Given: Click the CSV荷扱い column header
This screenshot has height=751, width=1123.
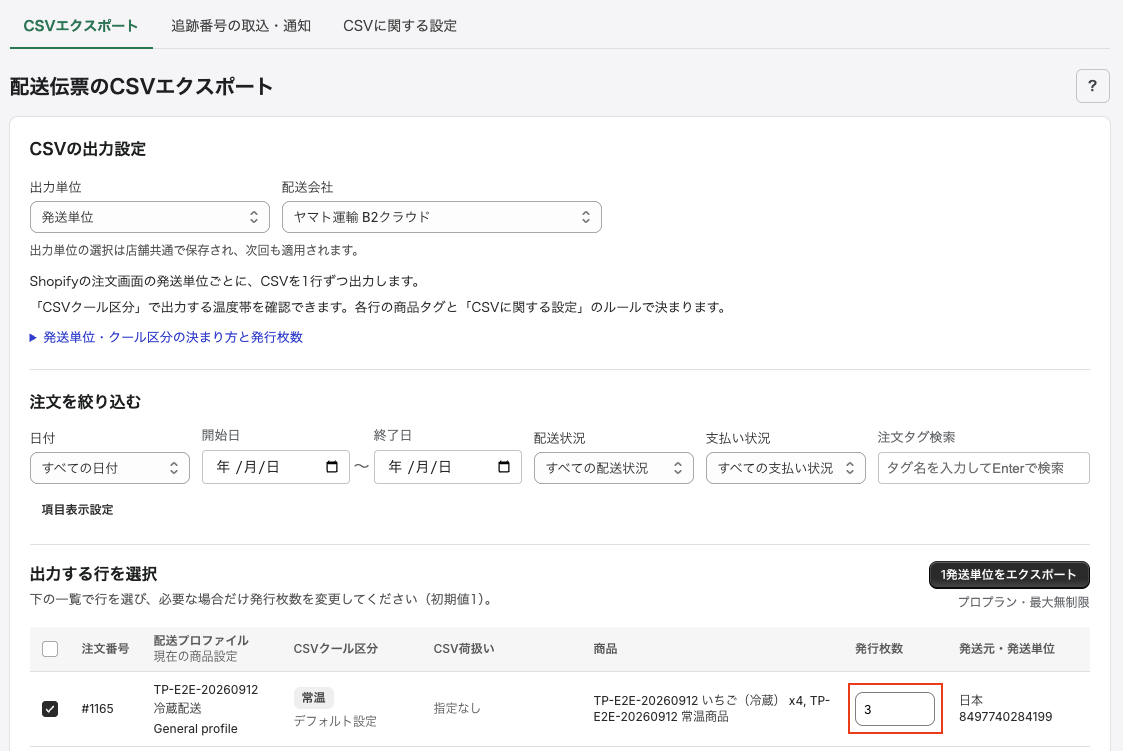Looking at the screenshot, I should 464,649.
